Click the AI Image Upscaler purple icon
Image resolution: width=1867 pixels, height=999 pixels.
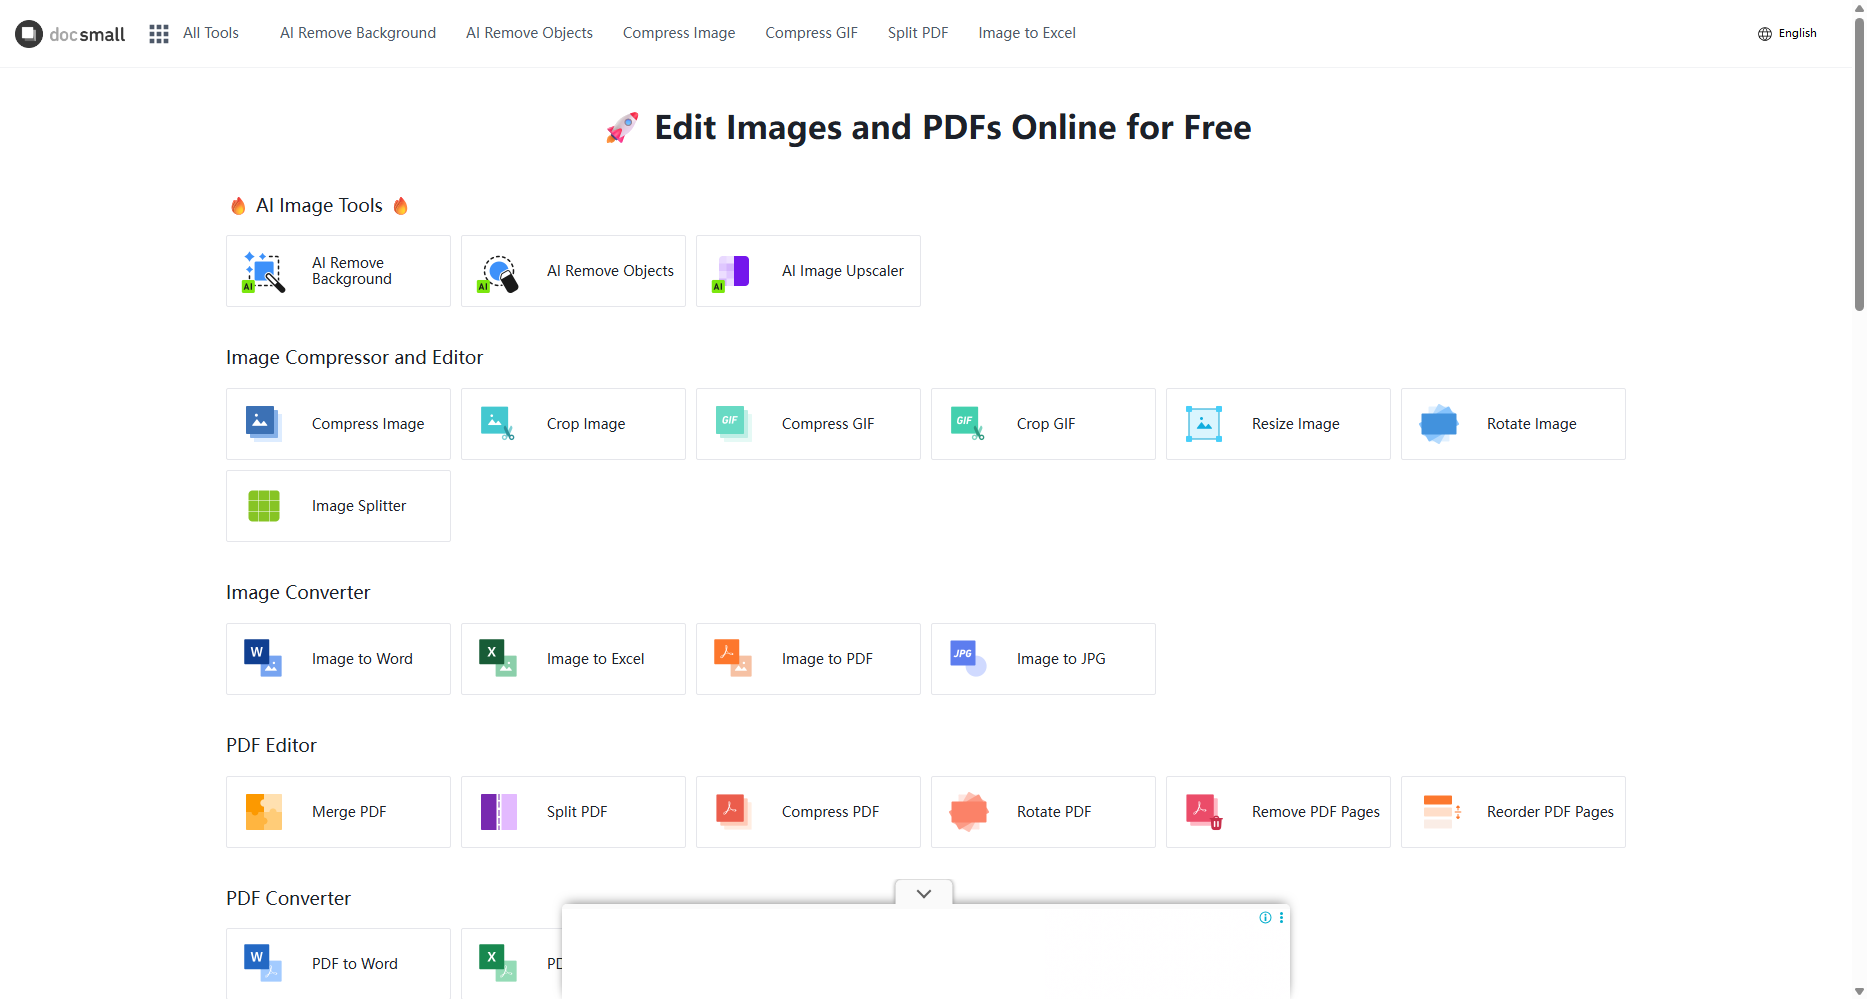732,272
